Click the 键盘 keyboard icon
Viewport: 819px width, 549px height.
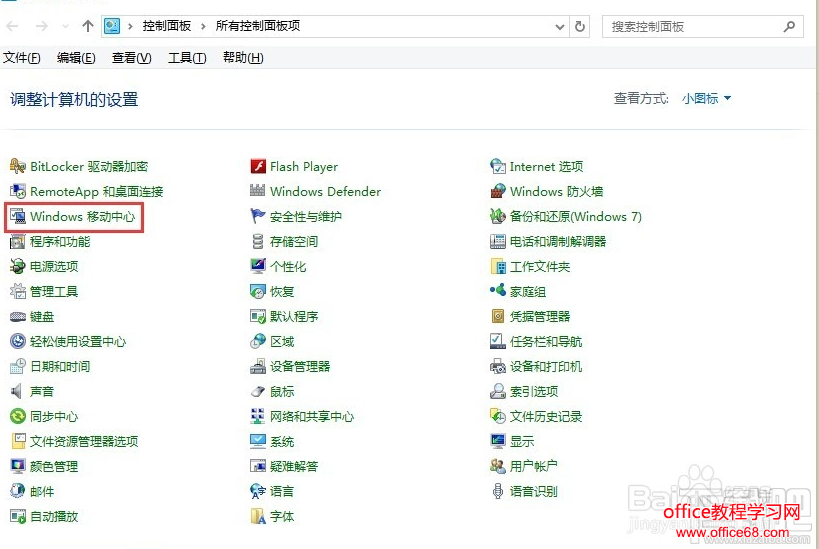[x=17, y=317]
